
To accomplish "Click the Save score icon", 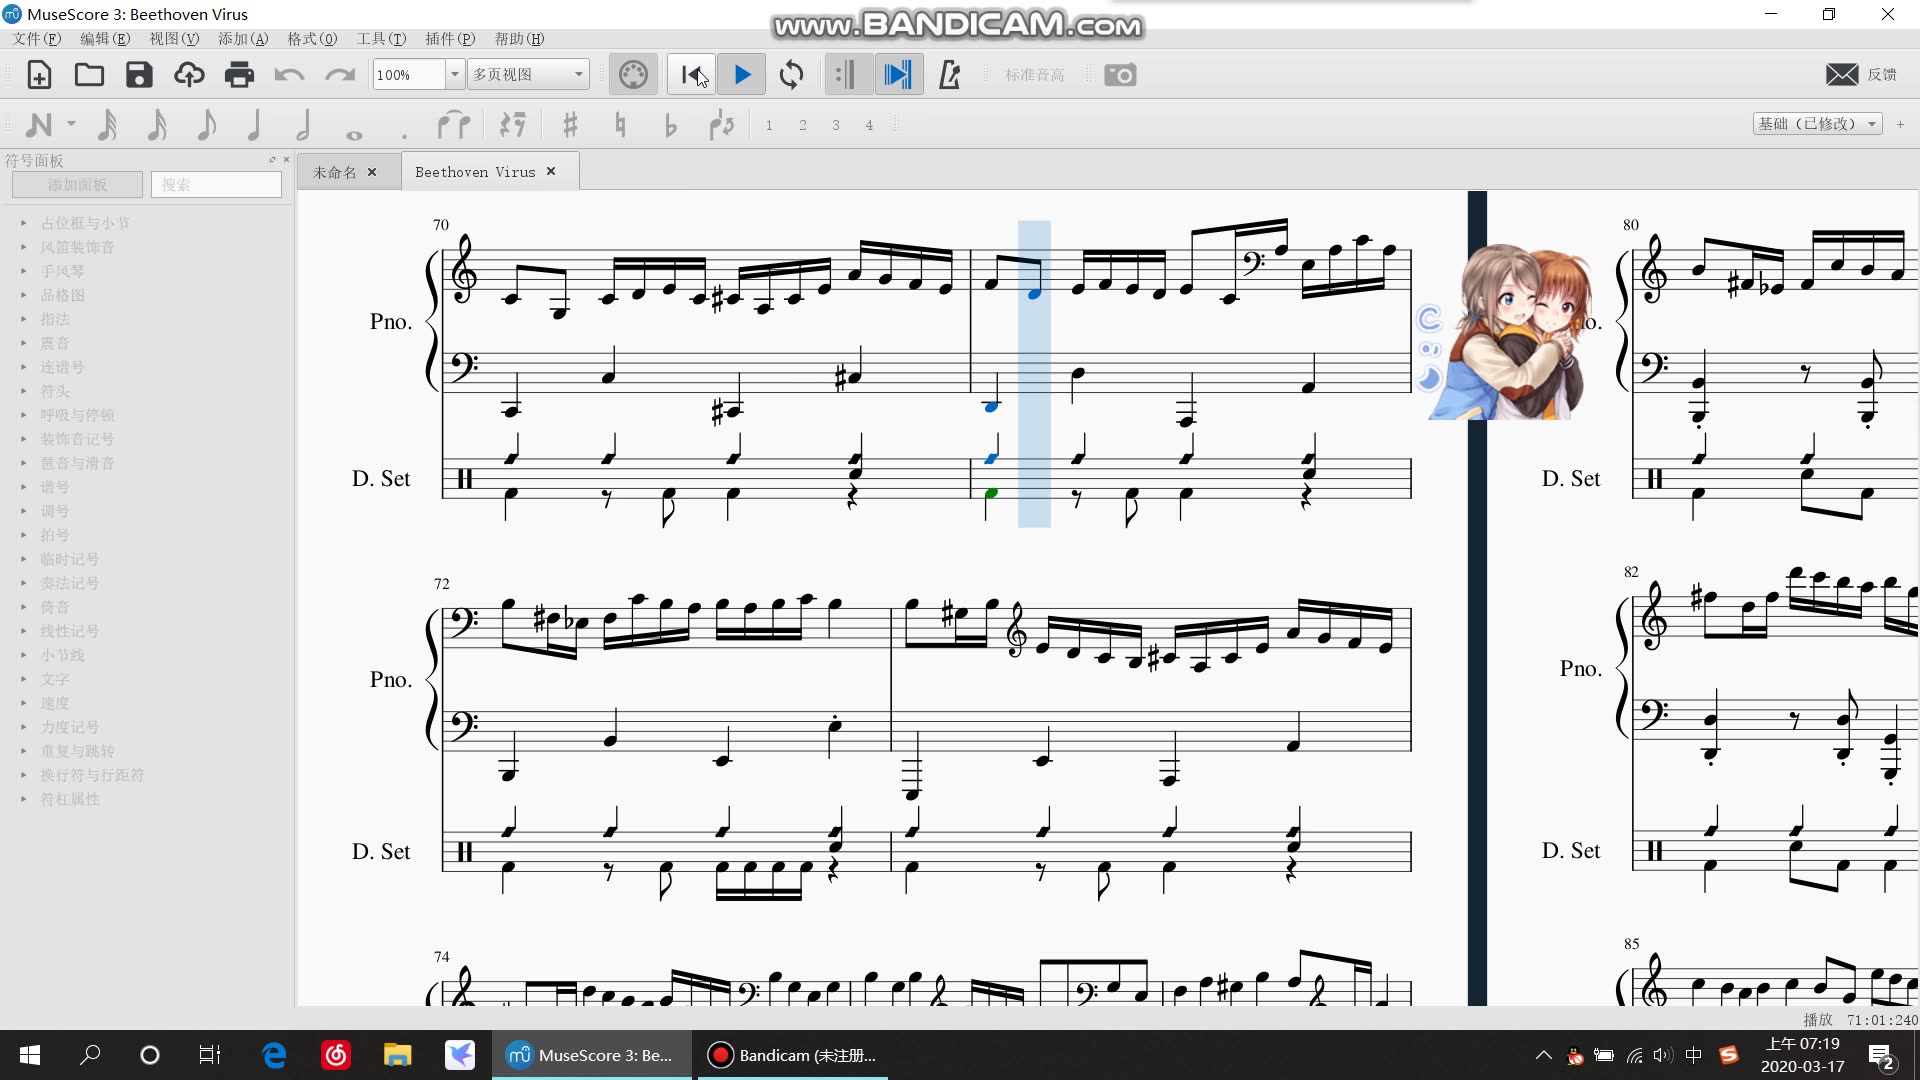I will (139, 75).
